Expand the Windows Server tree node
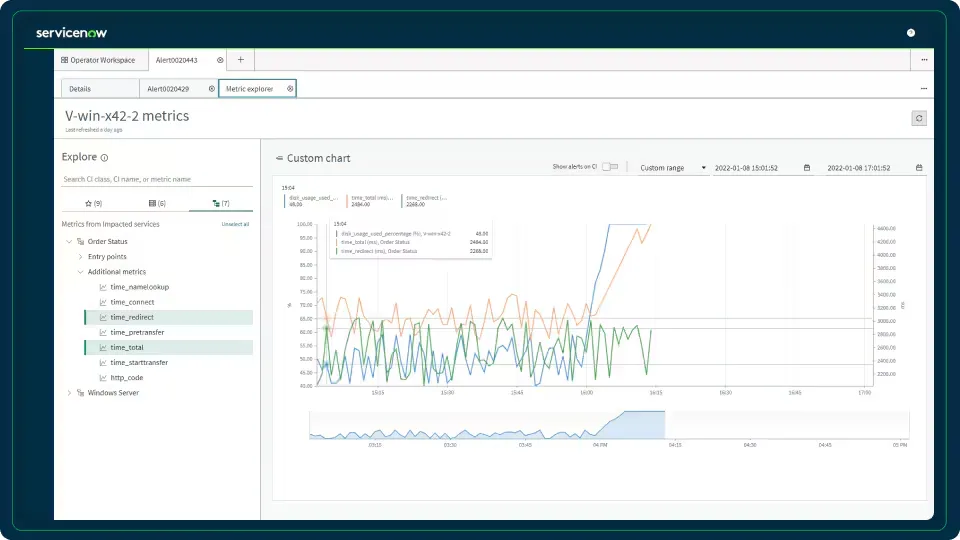The width and height of the screenshot is (960, 540). pyautogui.click(x=69, y=393)
